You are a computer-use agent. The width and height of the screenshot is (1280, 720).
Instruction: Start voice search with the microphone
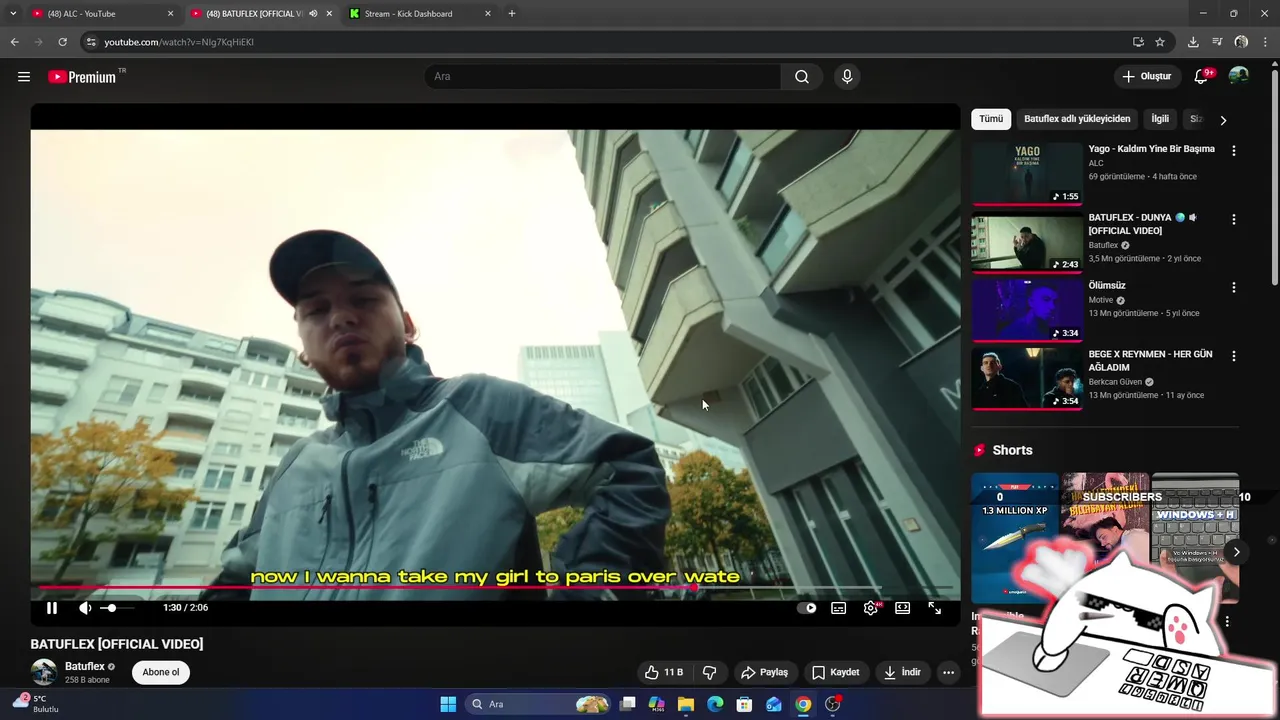[x=847, y=77]
